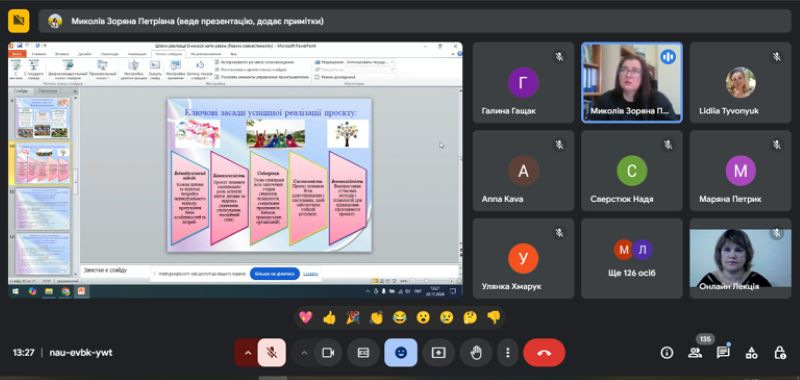
Task: Show the participants list
Action: point(694,352)
